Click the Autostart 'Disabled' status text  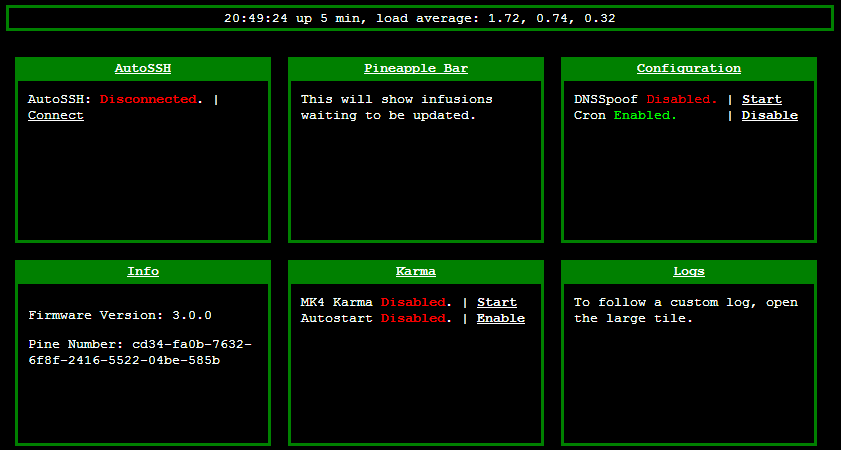tap(413, 318)
